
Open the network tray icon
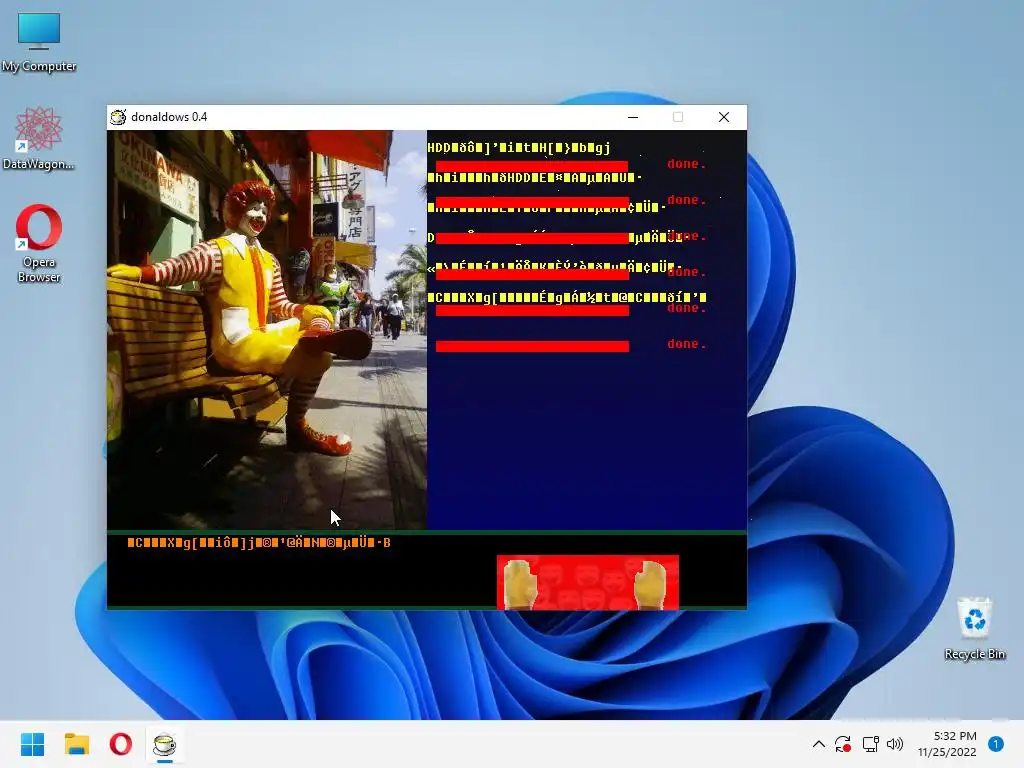(870, 744)
